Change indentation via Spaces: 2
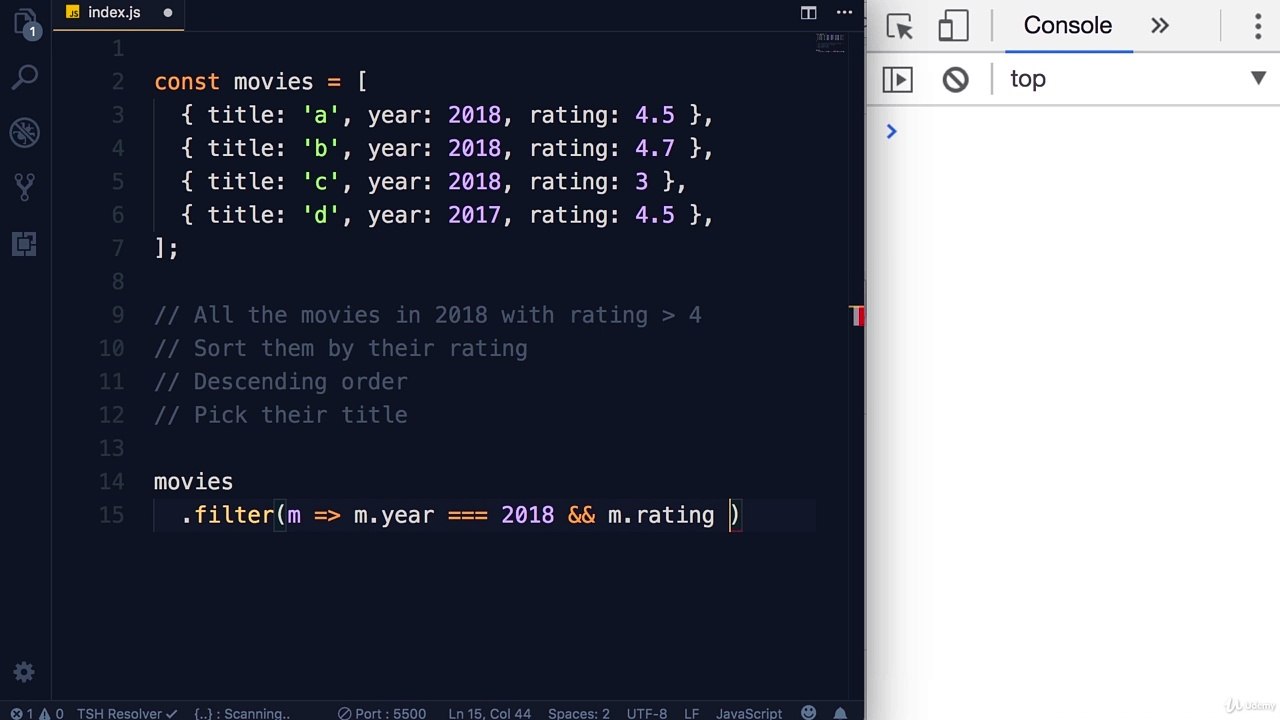Screen dimensions: 1280x720 (579, 713)
